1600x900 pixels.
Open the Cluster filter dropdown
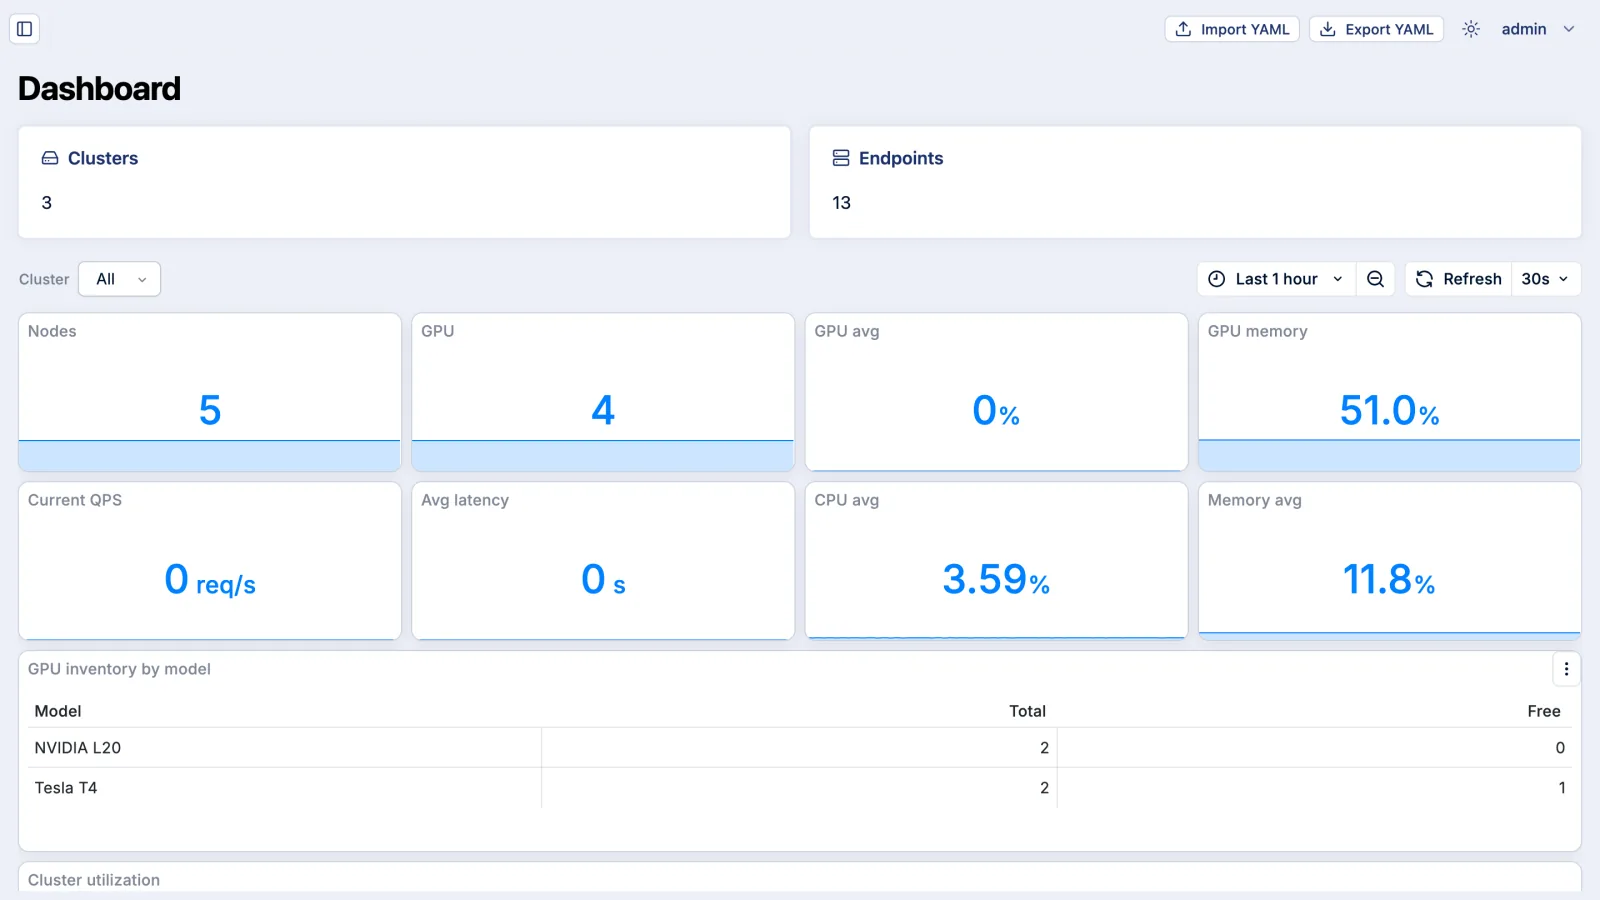tap(119, 279)
